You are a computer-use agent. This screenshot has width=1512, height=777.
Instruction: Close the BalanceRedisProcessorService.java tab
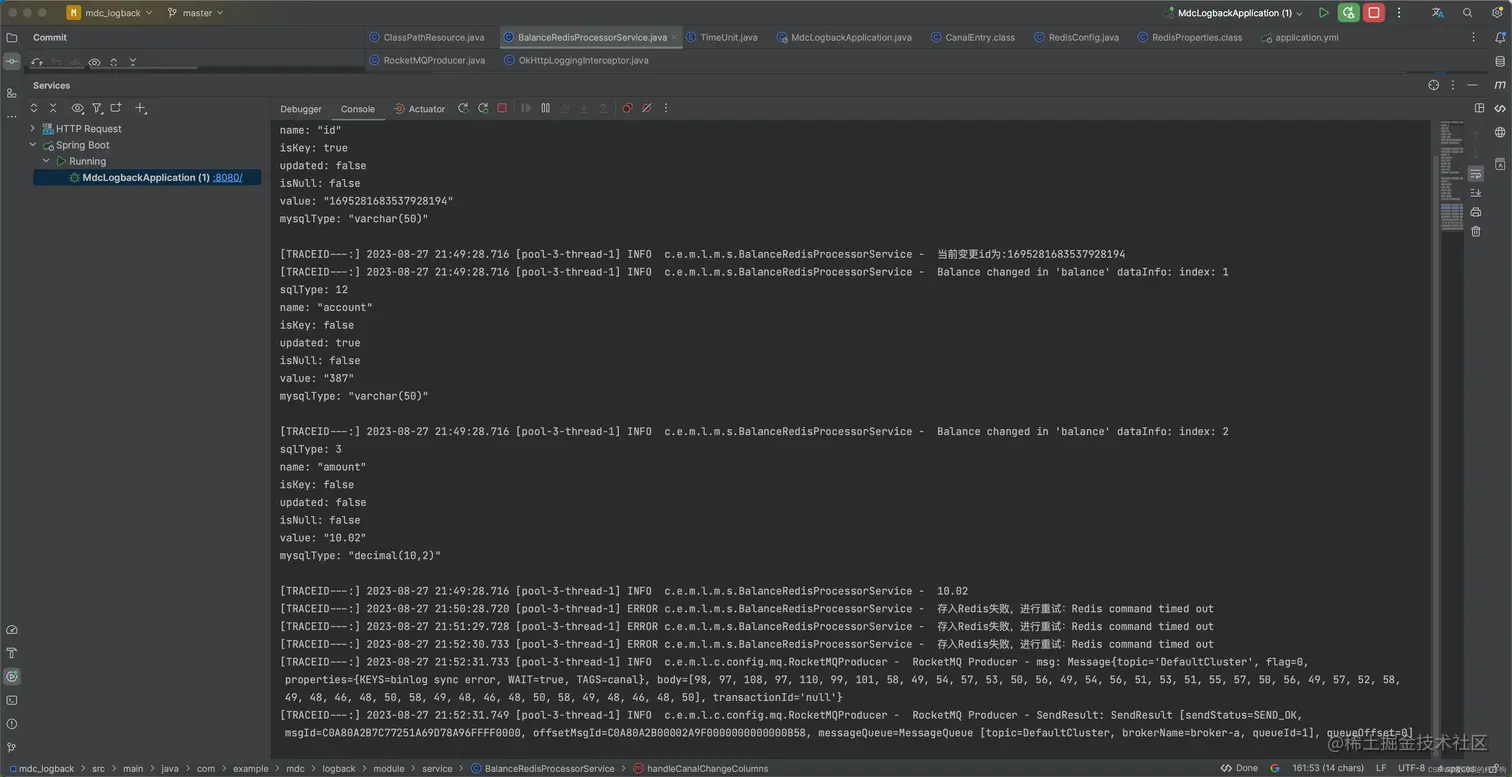point(675,37)
